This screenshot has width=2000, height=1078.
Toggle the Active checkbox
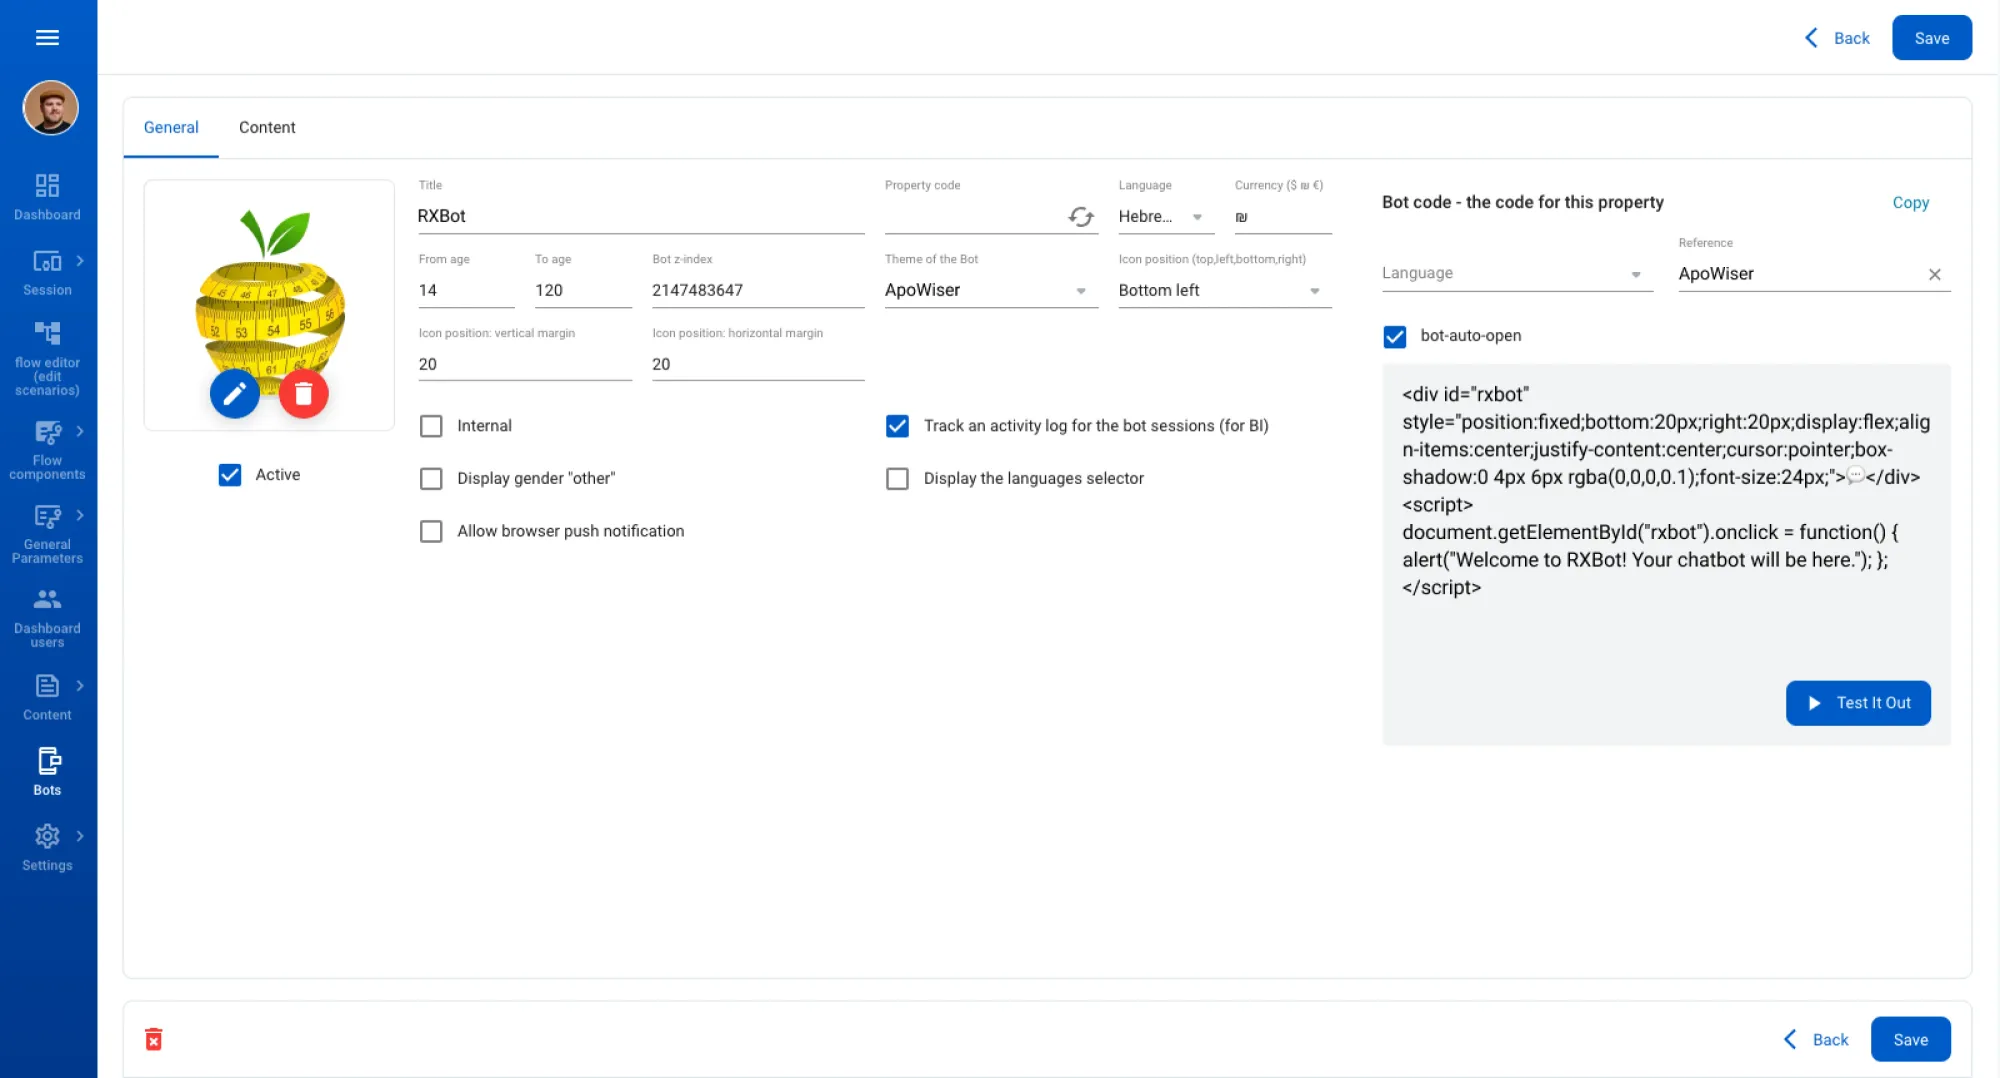[230, 475]
